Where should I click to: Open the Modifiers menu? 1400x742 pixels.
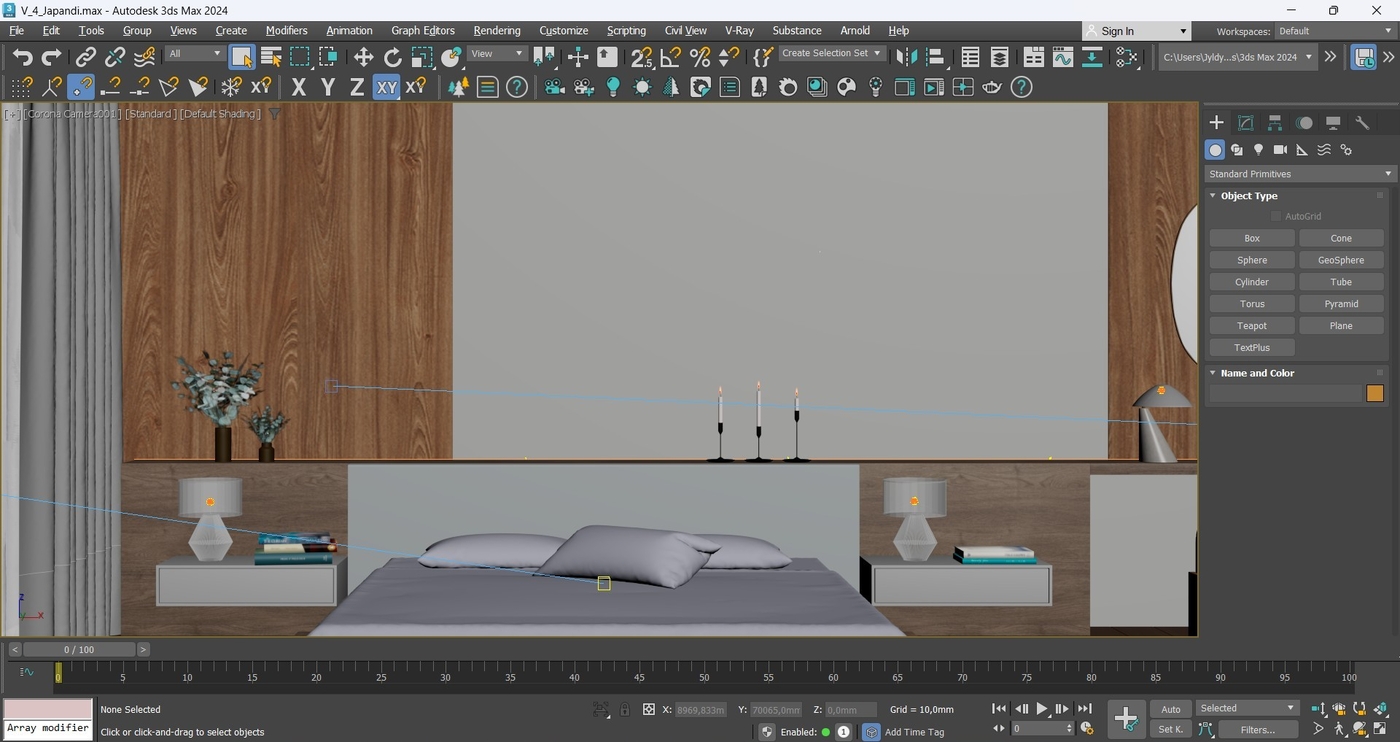point(286,30)
